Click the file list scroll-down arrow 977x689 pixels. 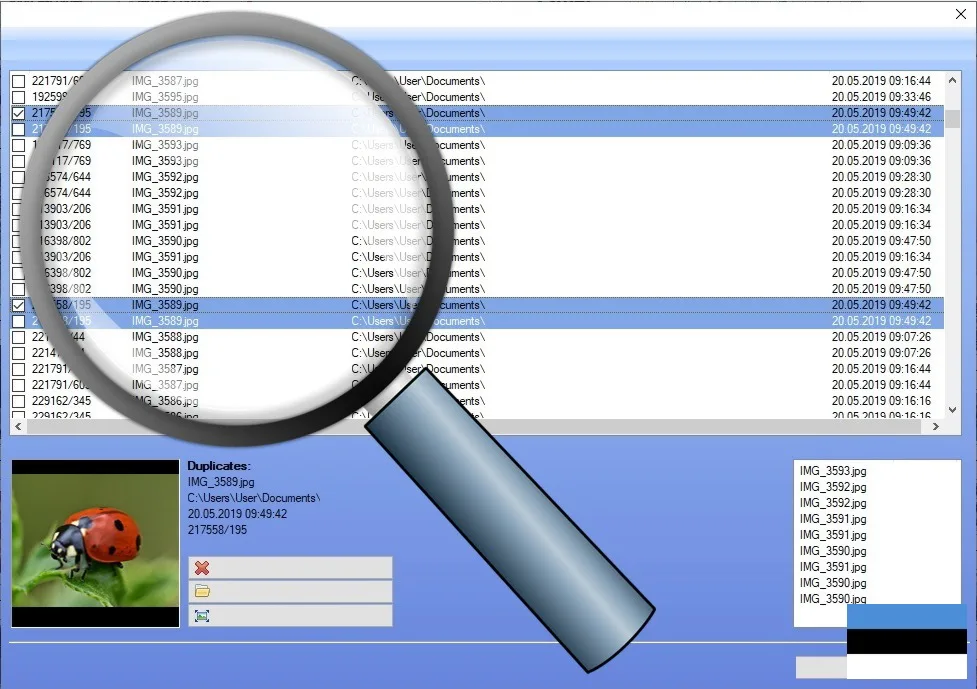[953, 410]
